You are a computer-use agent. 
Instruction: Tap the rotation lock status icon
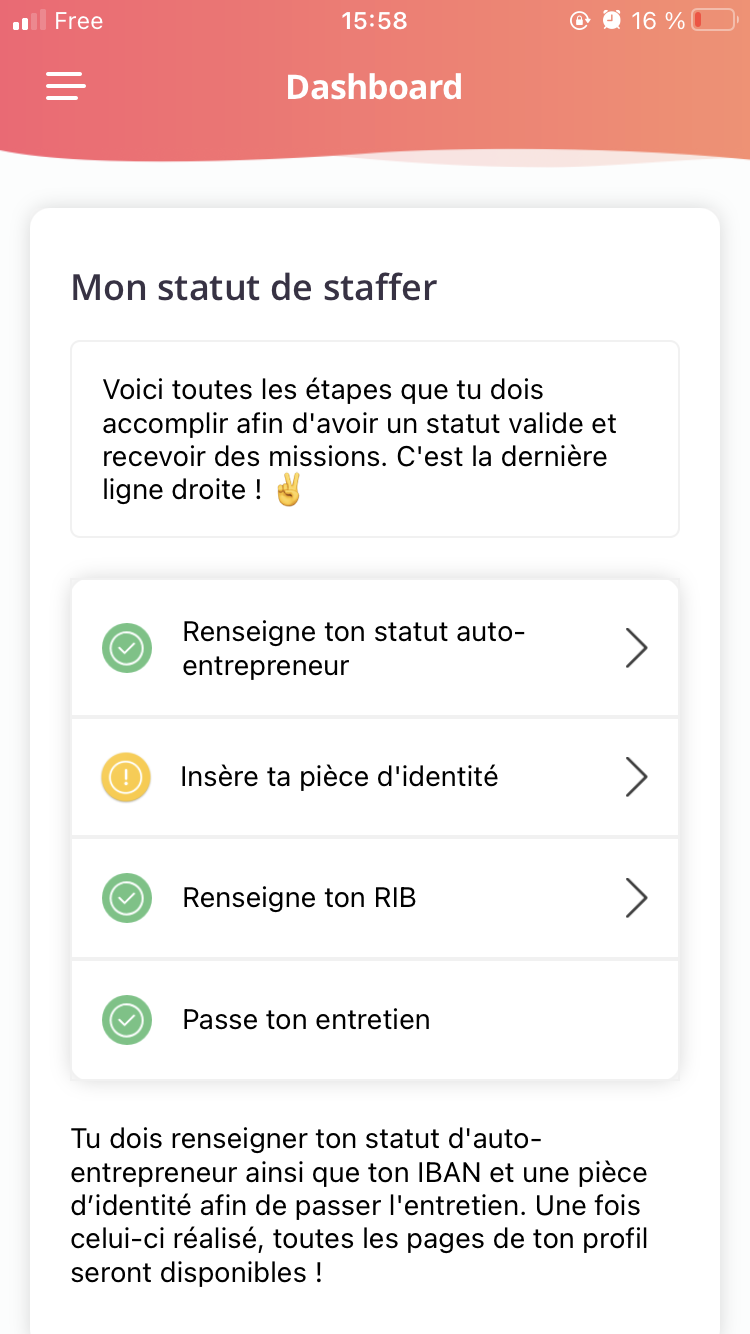[x=580, y=20]
